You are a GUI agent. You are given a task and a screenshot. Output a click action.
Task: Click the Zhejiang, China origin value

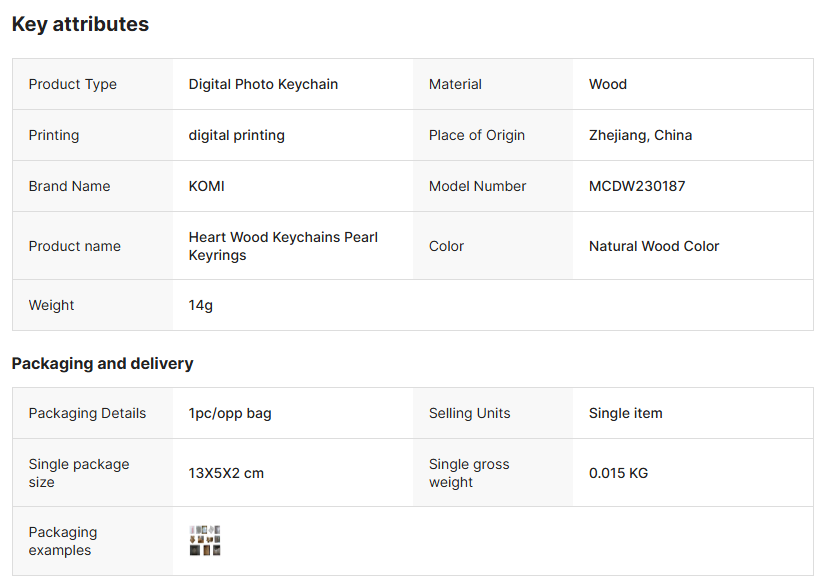(x=640, y=136)
